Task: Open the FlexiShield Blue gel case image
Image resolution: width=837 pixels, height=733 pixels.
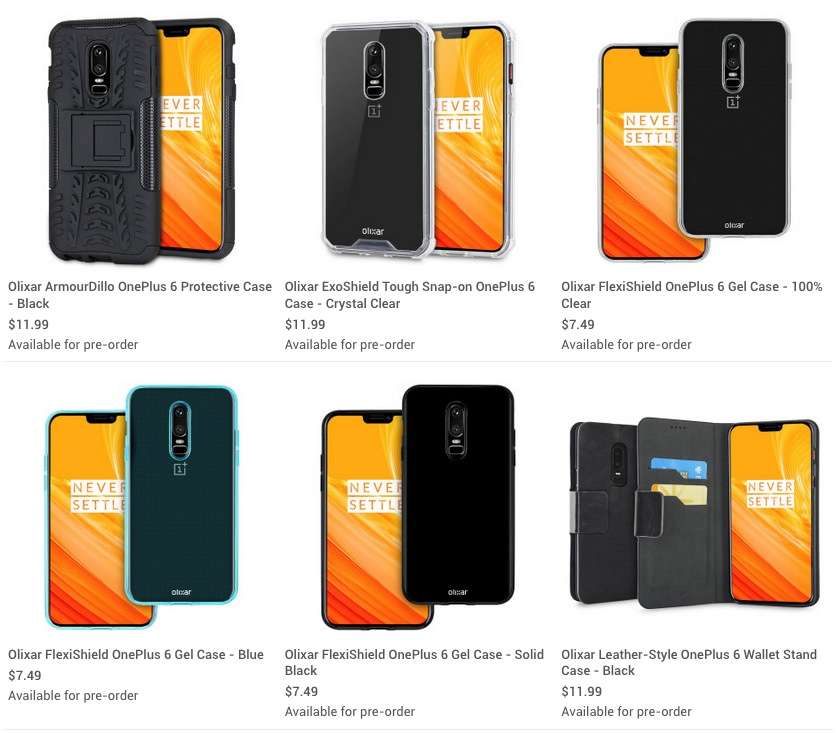Action: point(141,507)
